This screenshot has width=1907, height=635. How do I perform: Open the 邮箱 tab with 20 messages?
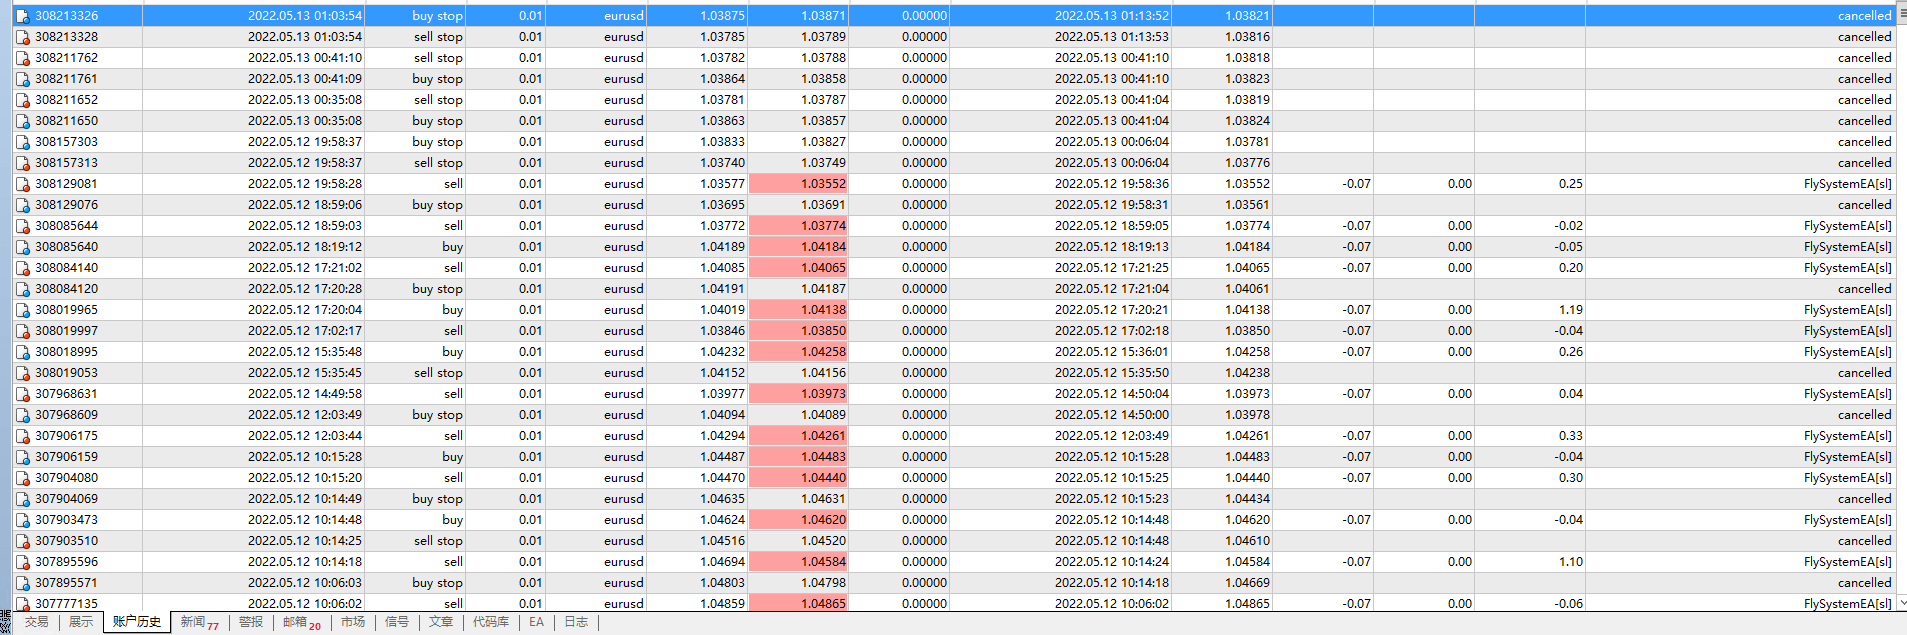(x=302, y=622)
